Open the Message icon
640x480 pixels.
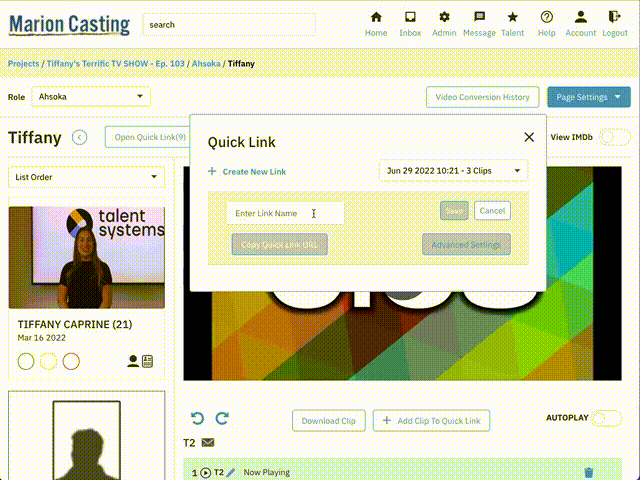pyautogui.click(x=479, y=18)
